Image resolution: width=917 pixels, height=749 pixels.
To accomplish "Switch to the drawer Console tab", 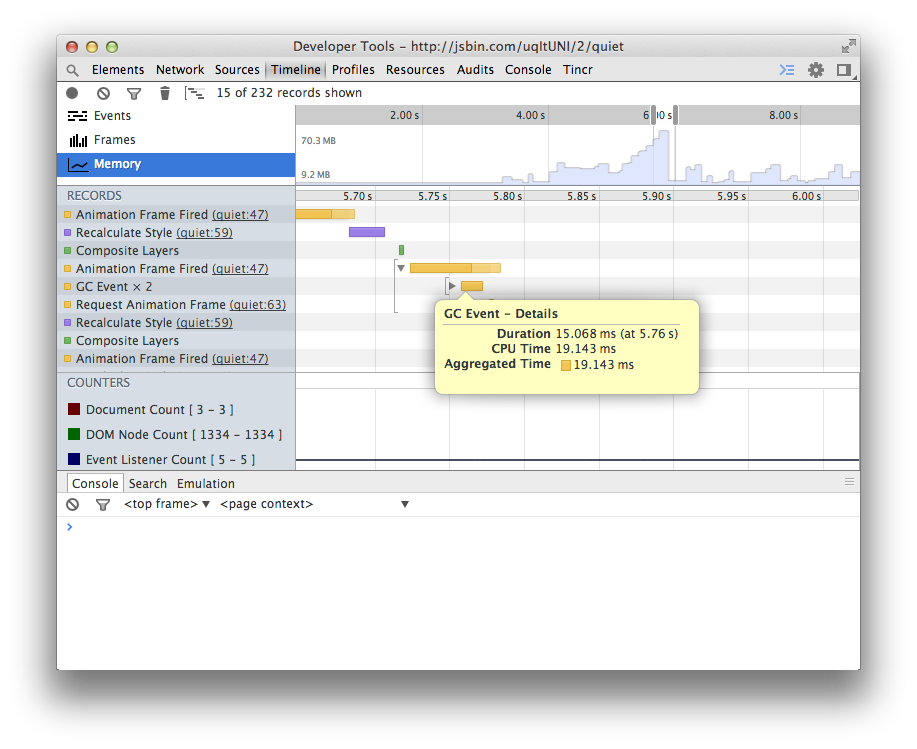I will coord(95,484).
